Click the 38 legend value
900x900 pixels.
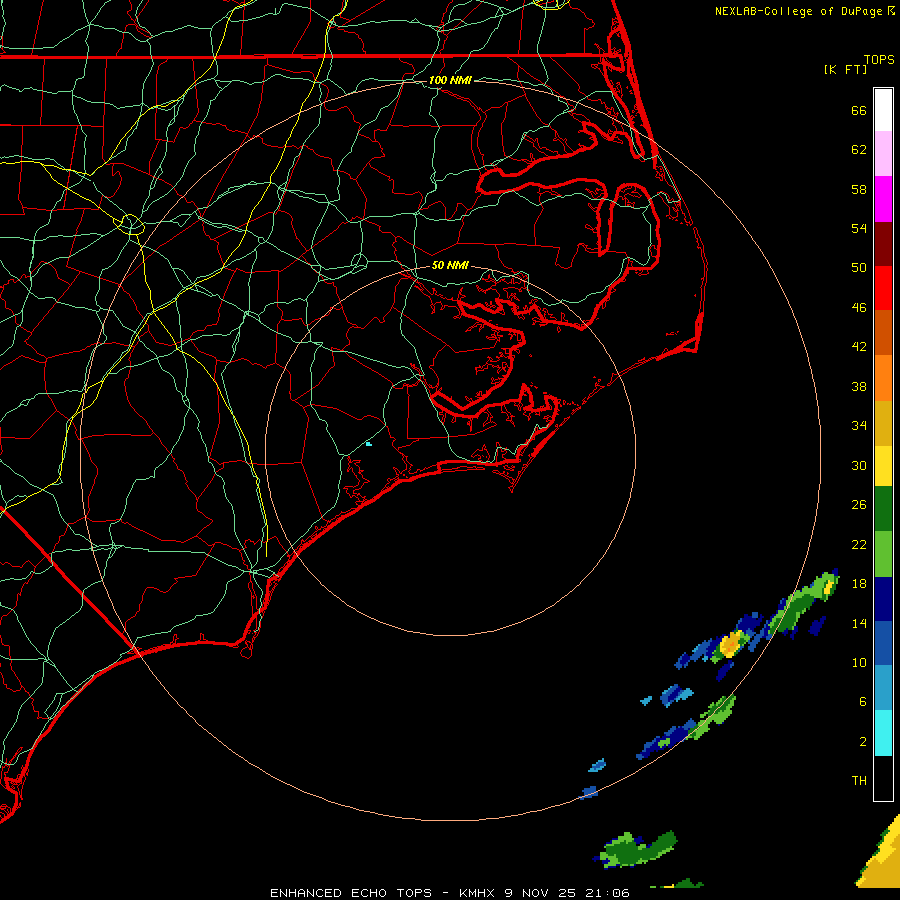coord(859,386)
